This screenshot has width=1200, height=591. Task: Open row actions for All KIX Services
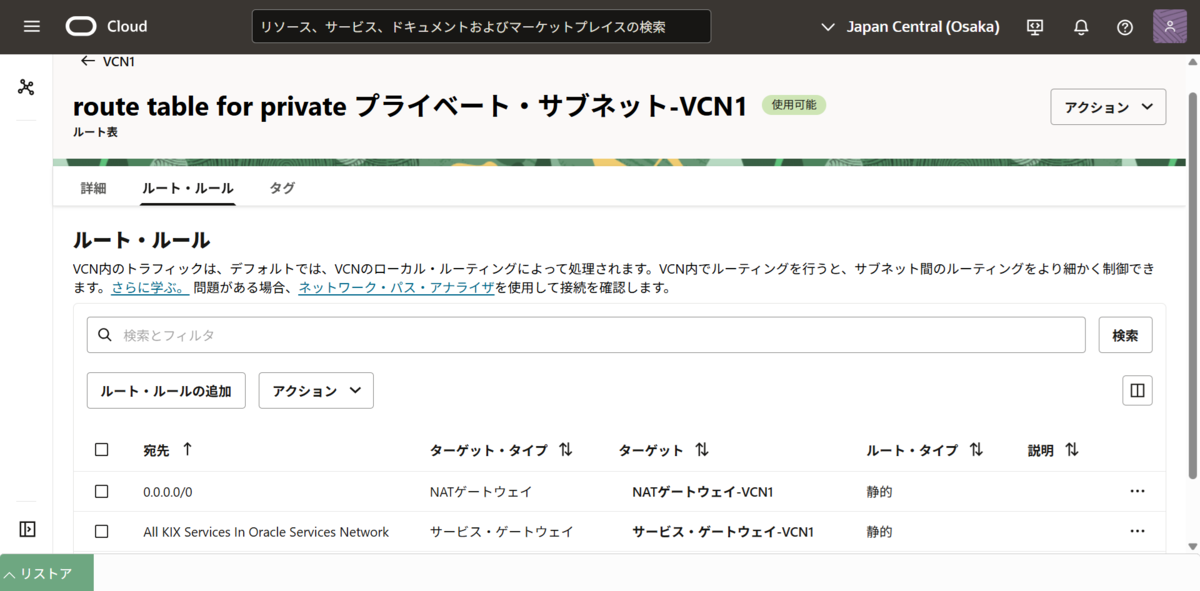[1137, 531]
